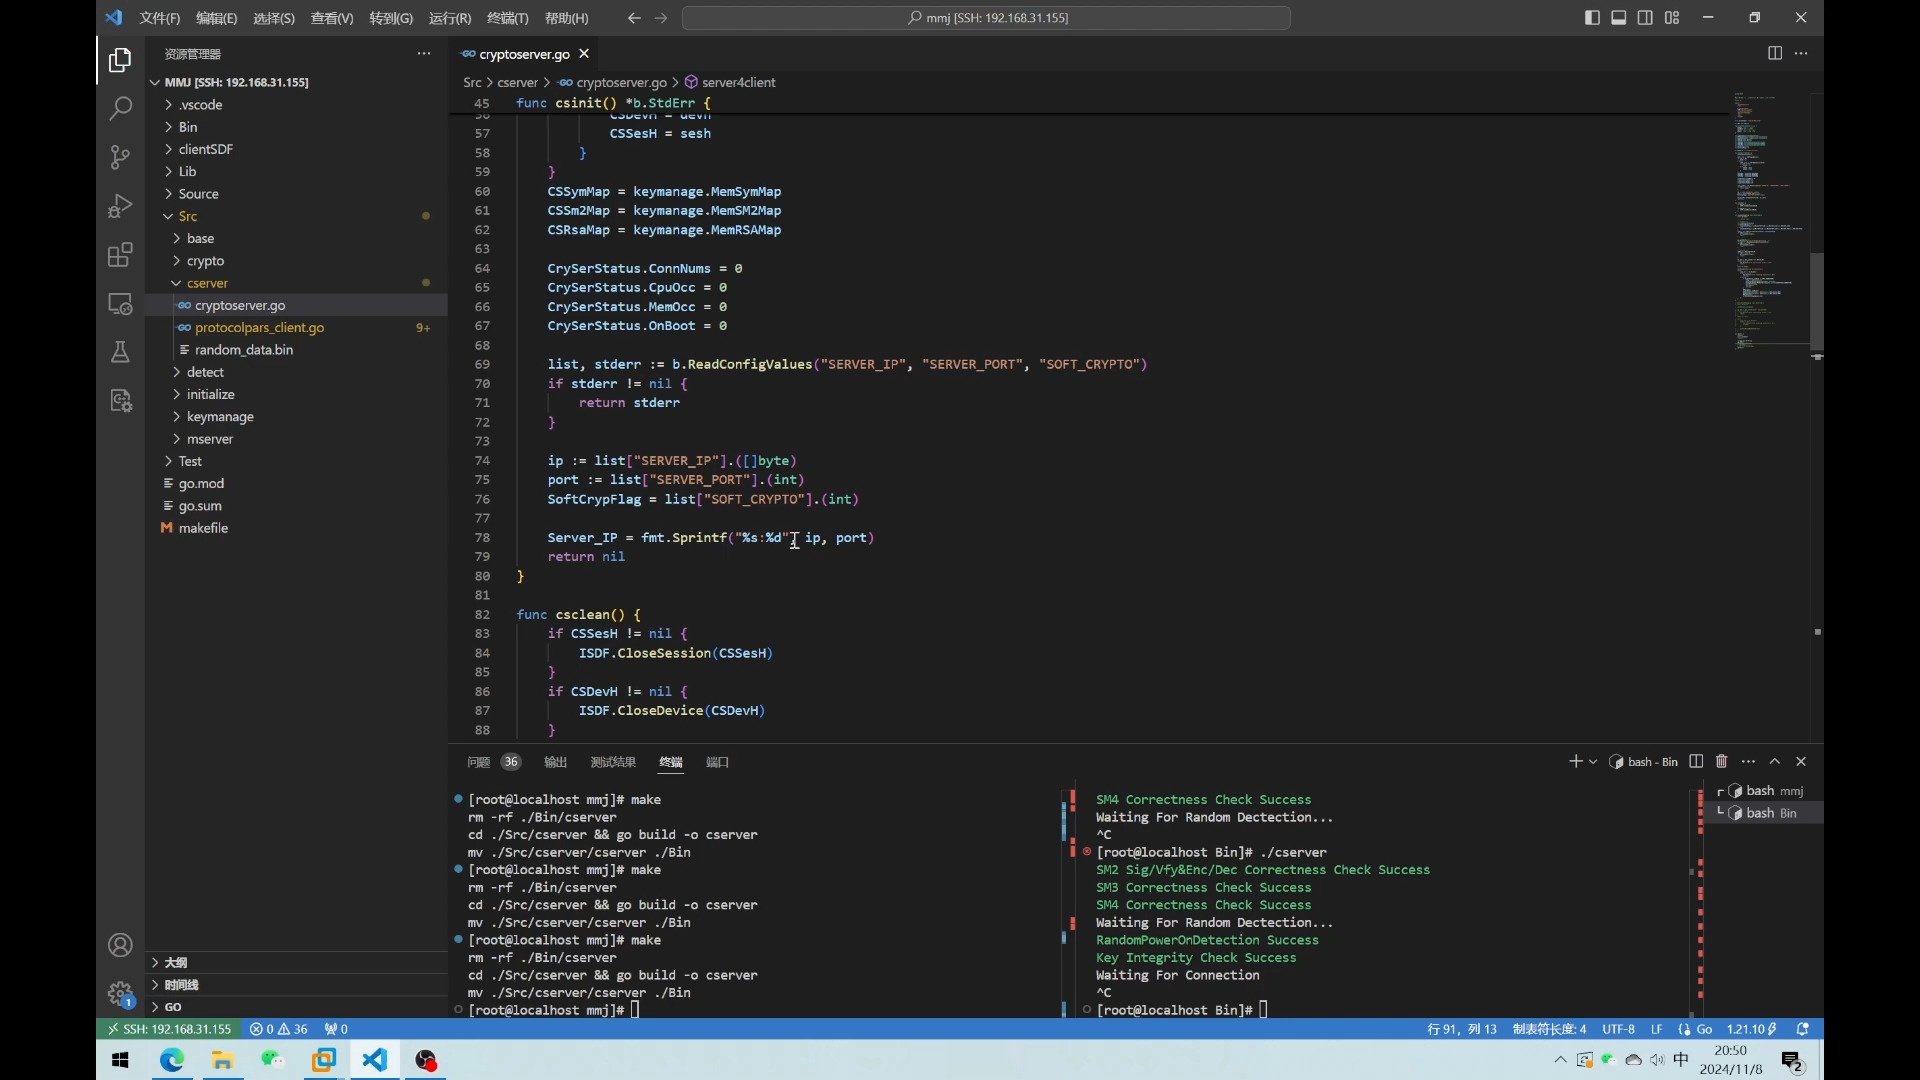Toggle bottom panel visibility

[x=1619, y=18]
